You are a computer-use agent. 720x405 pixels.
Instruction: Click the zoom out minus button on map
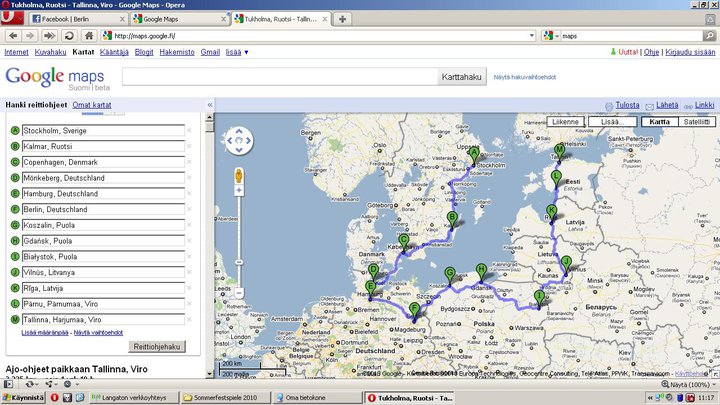pyautogui.click(x=239, y=294)
